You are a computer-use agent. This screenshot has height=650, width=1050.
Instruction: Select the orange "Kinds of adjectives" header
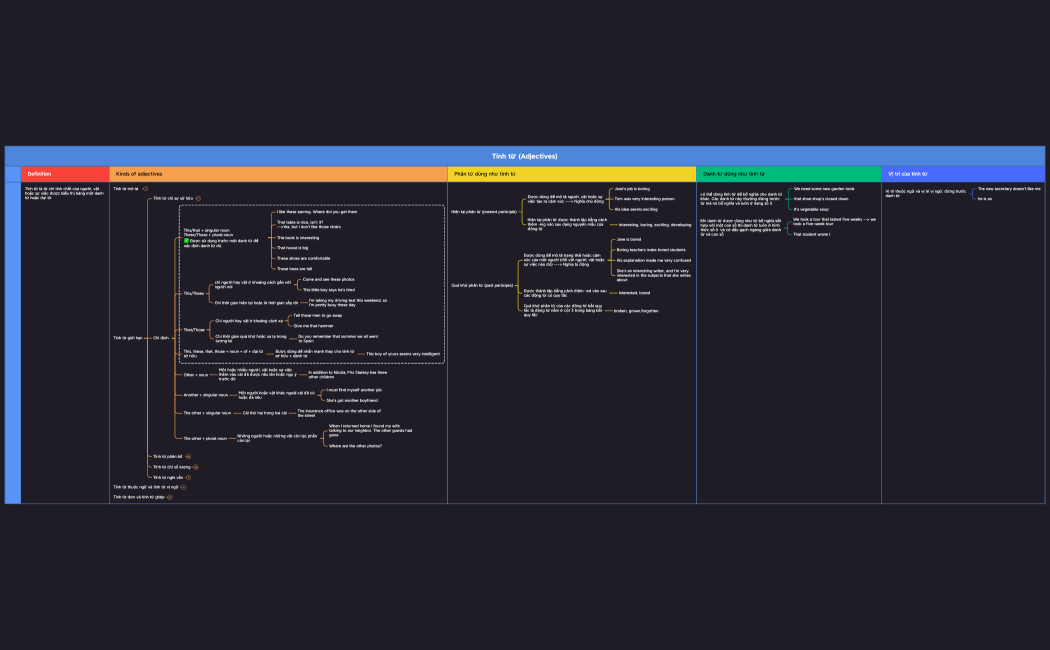277,174
